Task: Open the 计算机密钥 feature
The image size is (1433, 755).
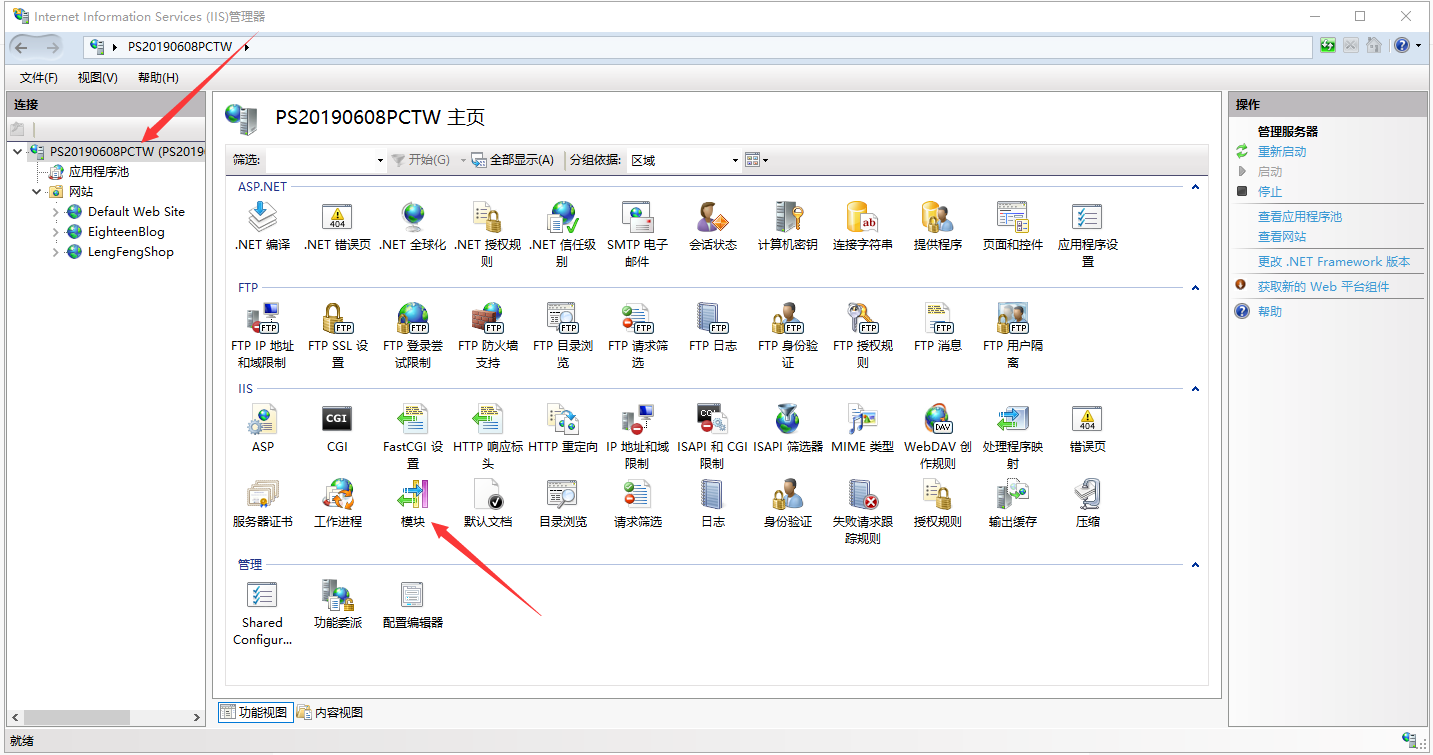Action: pos(788,226)
